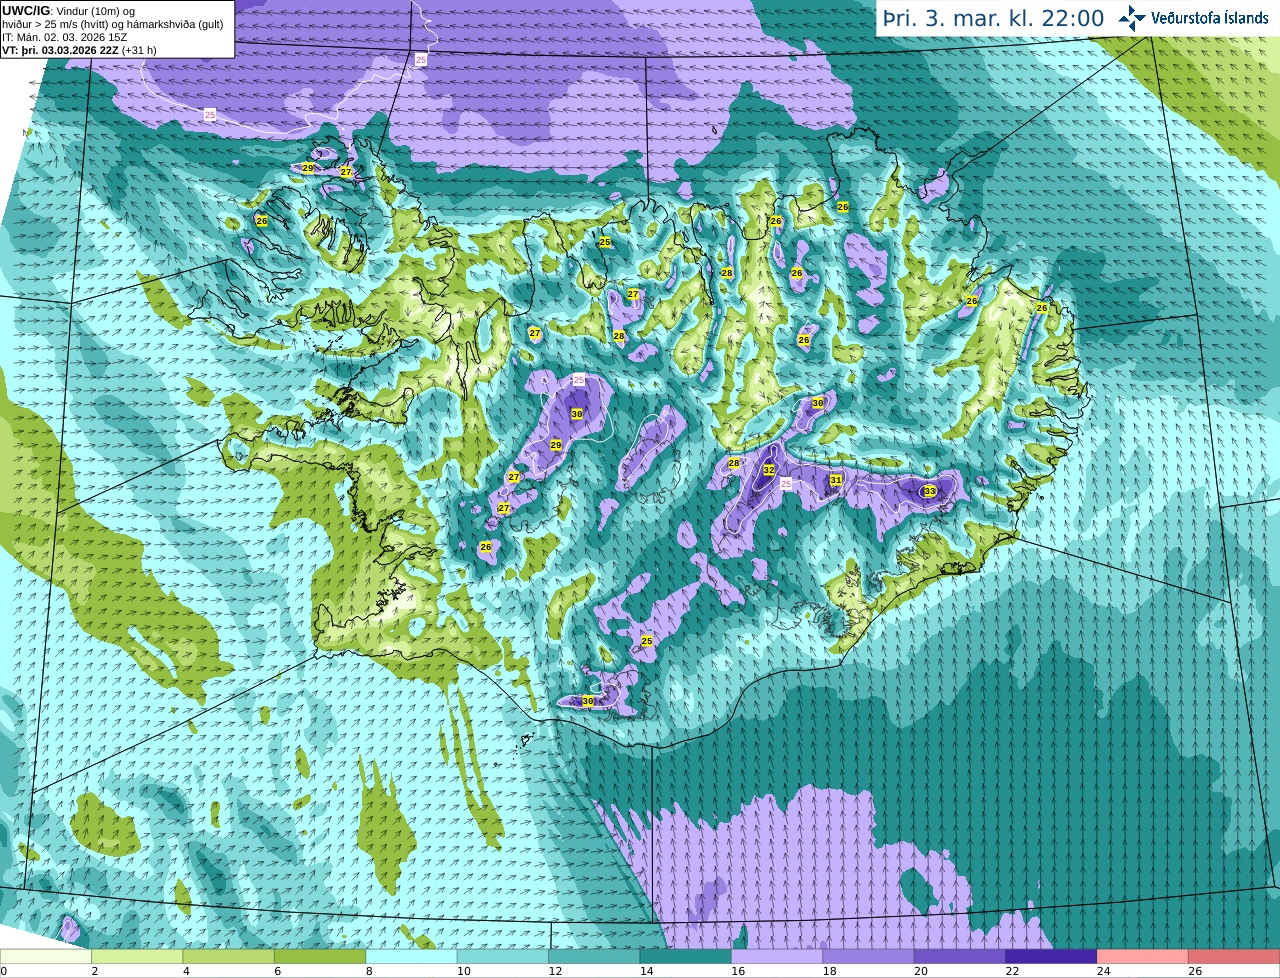Click the yellow 31 maximum gust label
The height and width of the screenshot is (978, 1280).
coord(836,480)
